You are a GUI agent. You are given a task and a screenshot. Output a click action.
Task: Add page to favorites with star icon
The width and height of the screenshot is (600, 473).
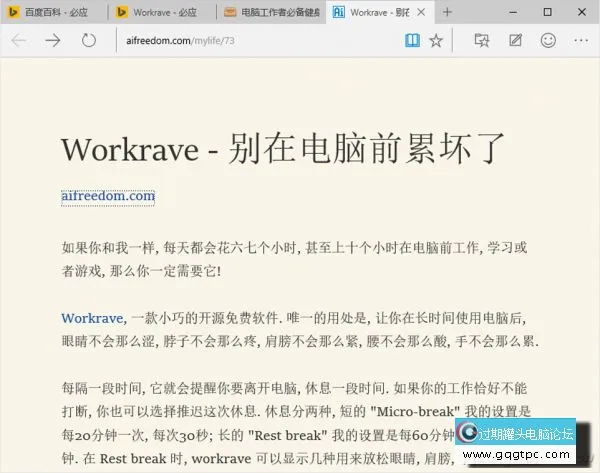(436, 40)
